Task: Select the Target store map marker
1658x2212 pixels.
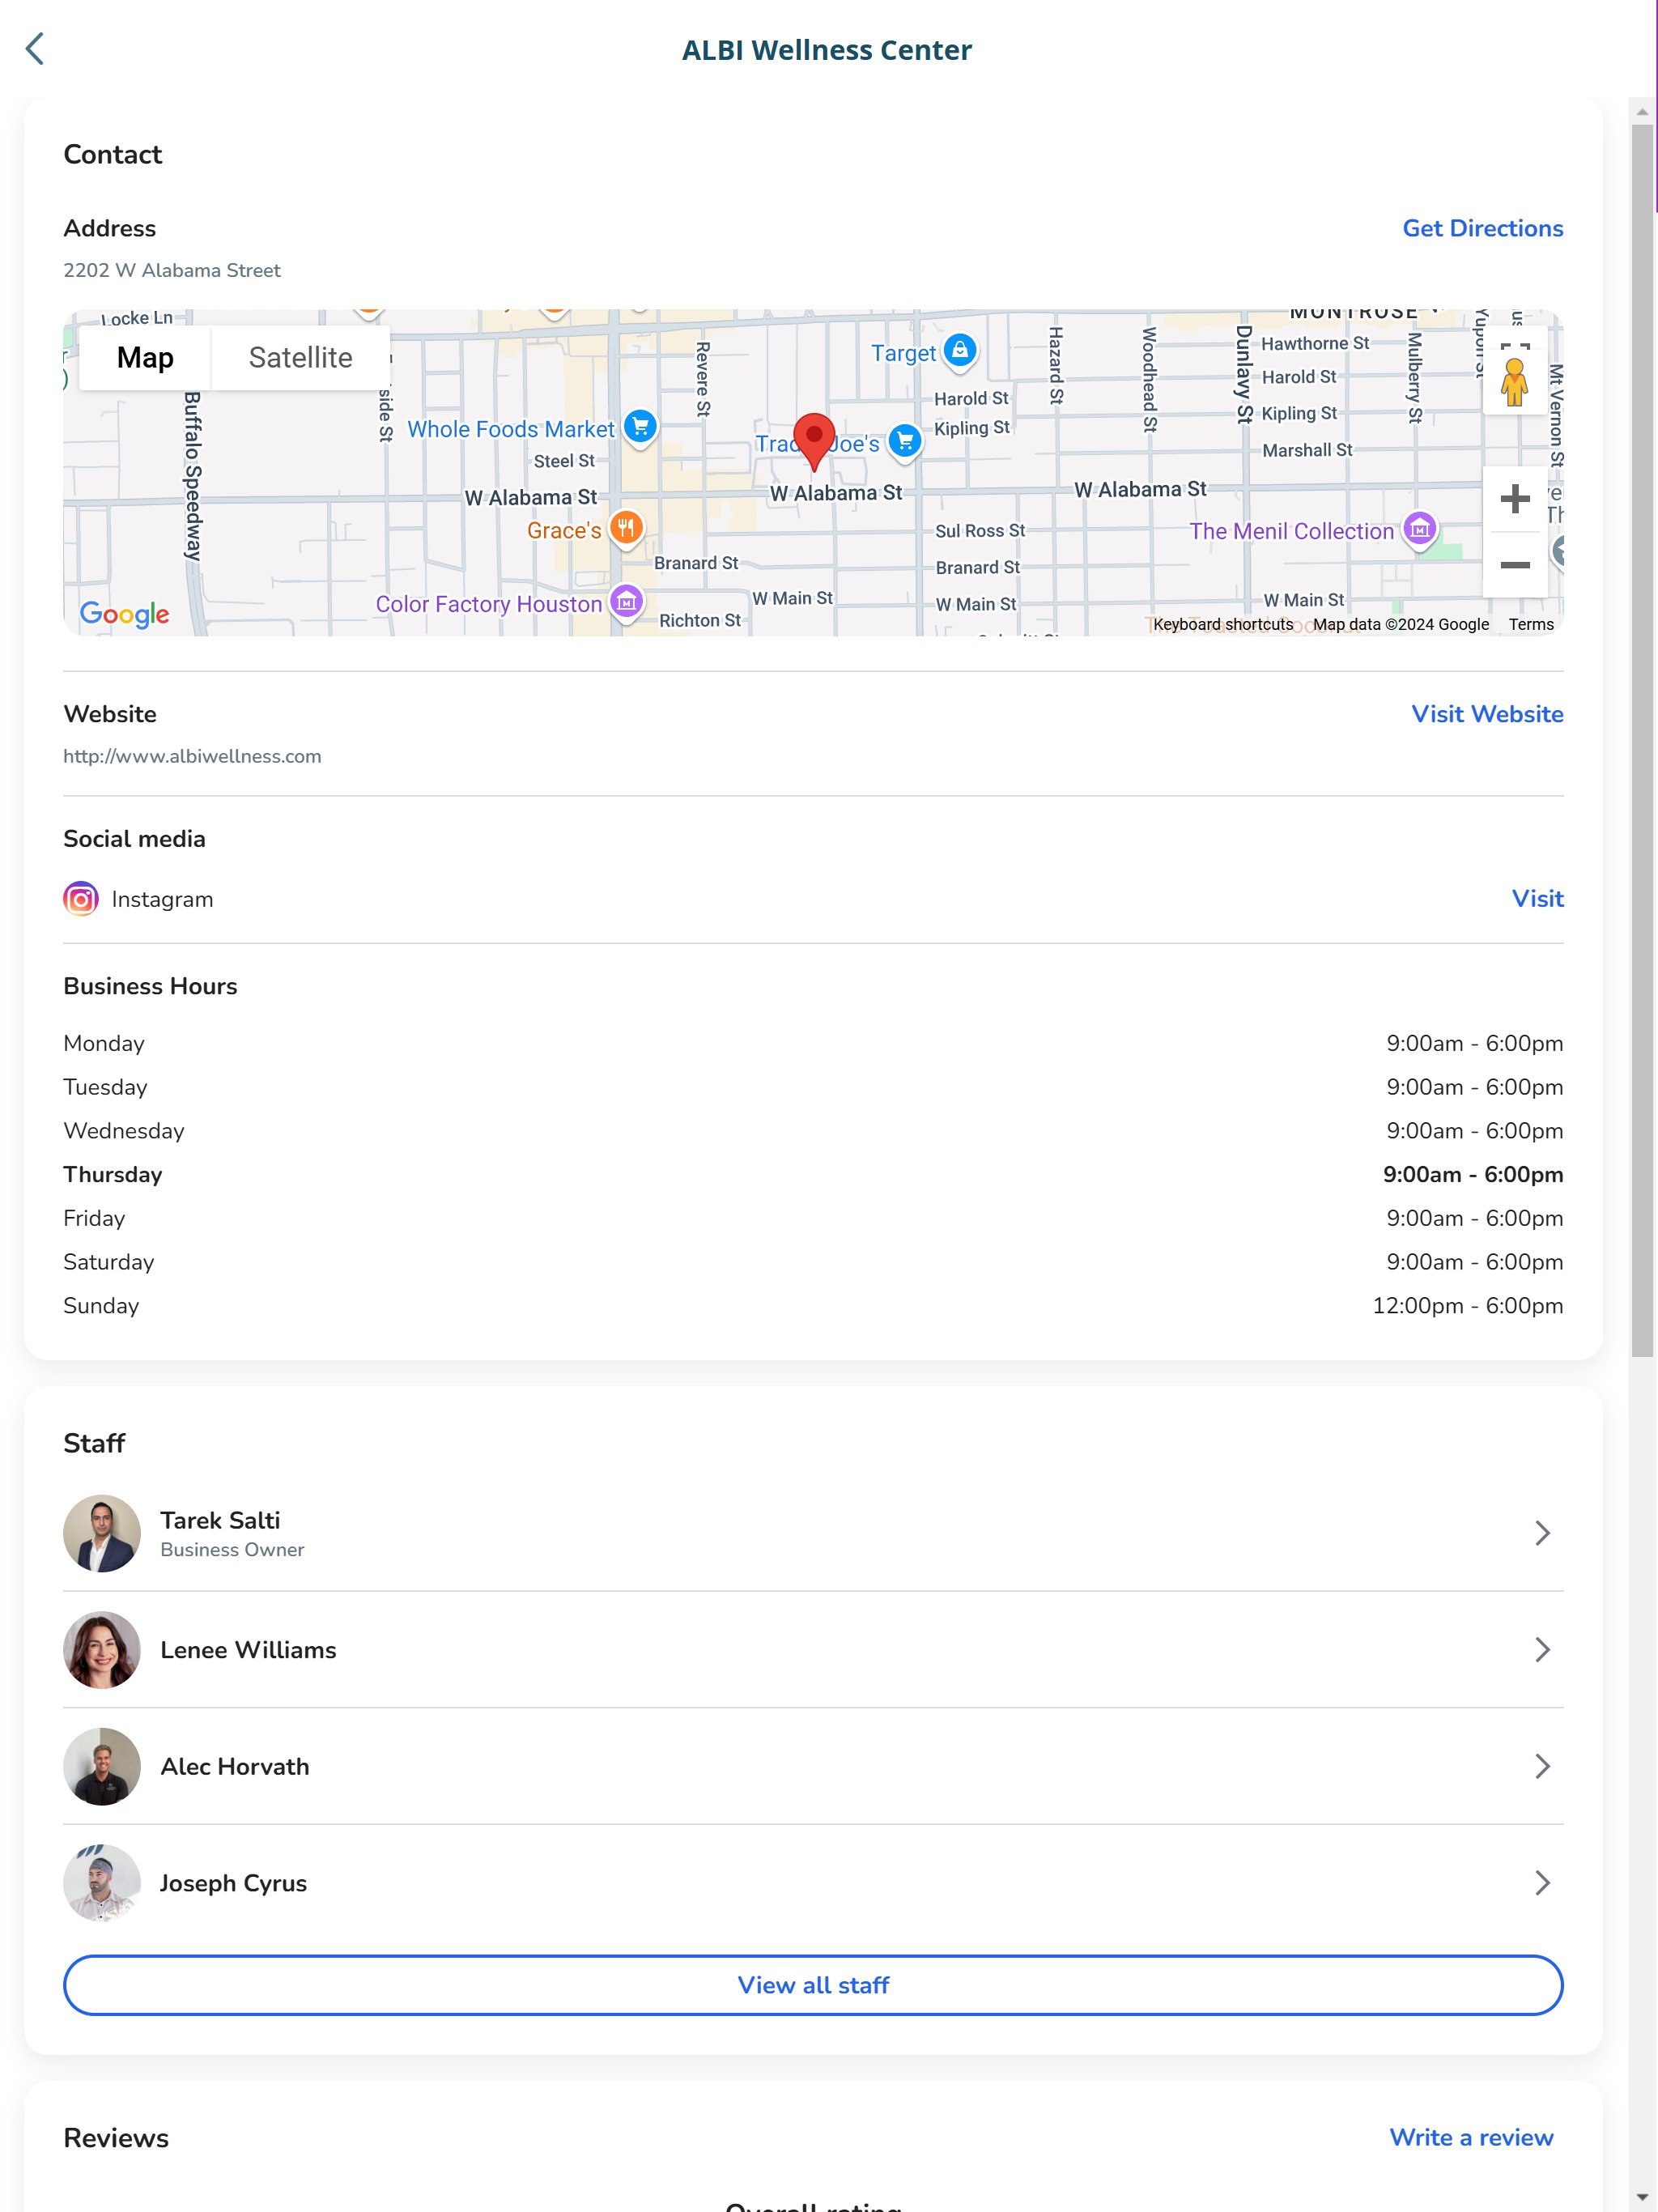Action: point(960,351)
